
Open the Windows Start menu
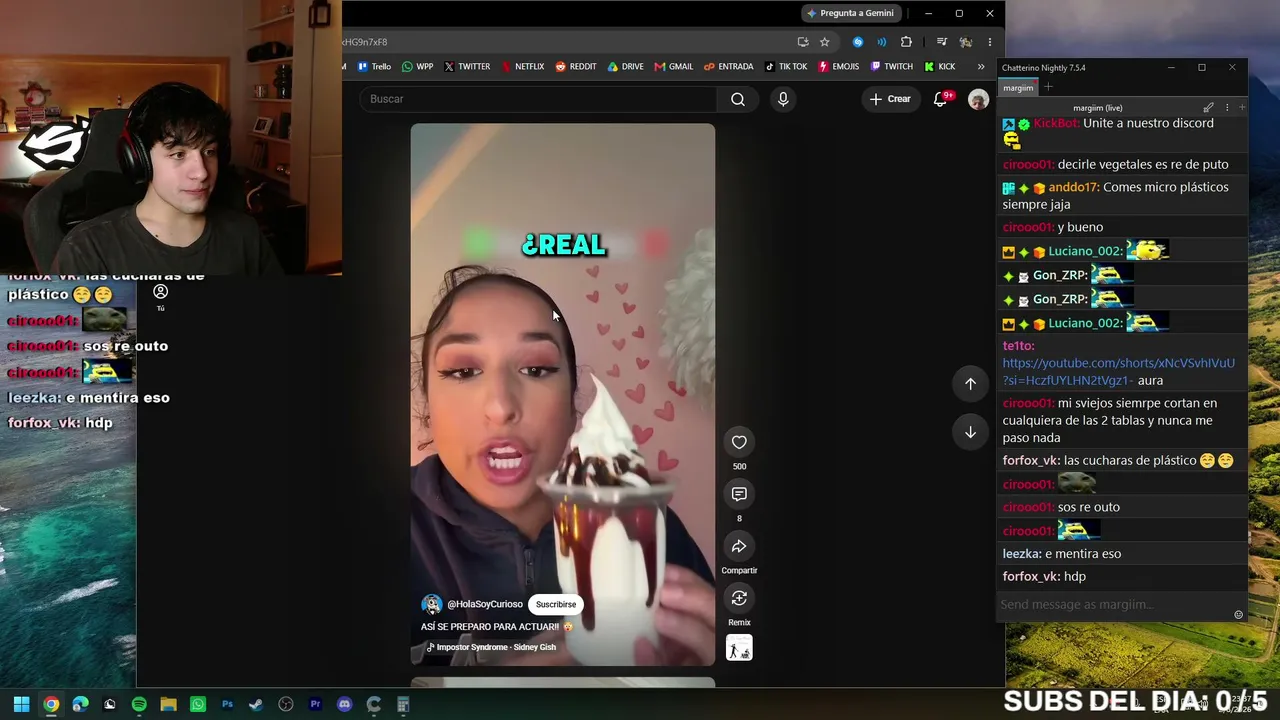pyautogui.click(x=21, y=704)
